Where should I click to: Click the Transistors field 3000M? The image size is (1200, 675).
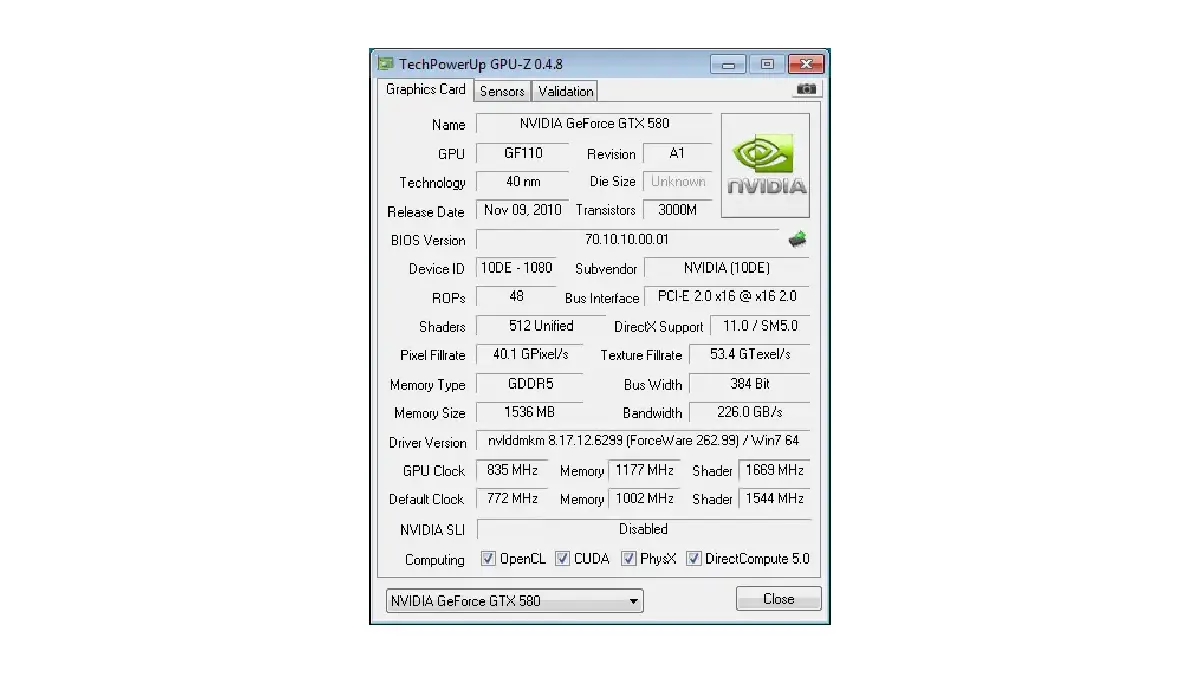coord(677,210)
